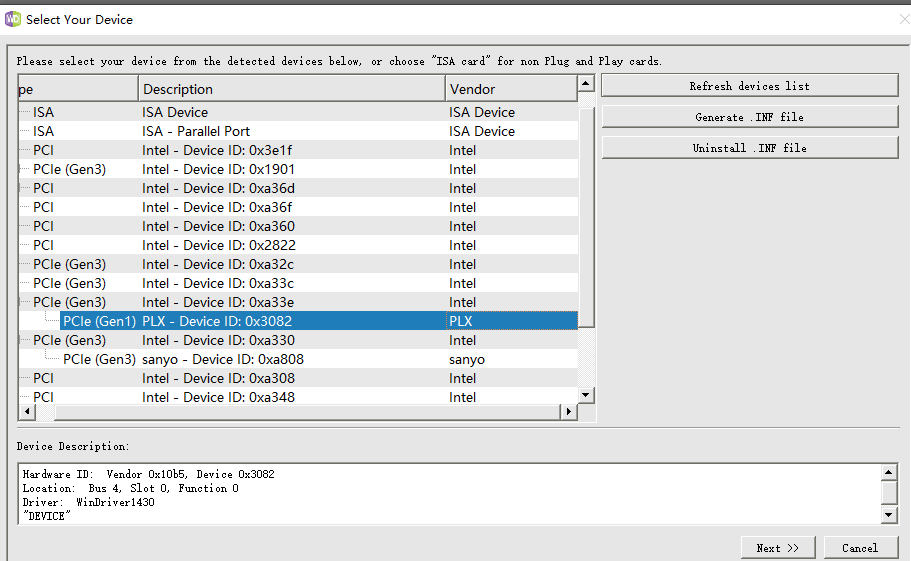Viewport: 911px width, 561px height.
Task: Click the device list scroll up arrow
Action: 586,84
